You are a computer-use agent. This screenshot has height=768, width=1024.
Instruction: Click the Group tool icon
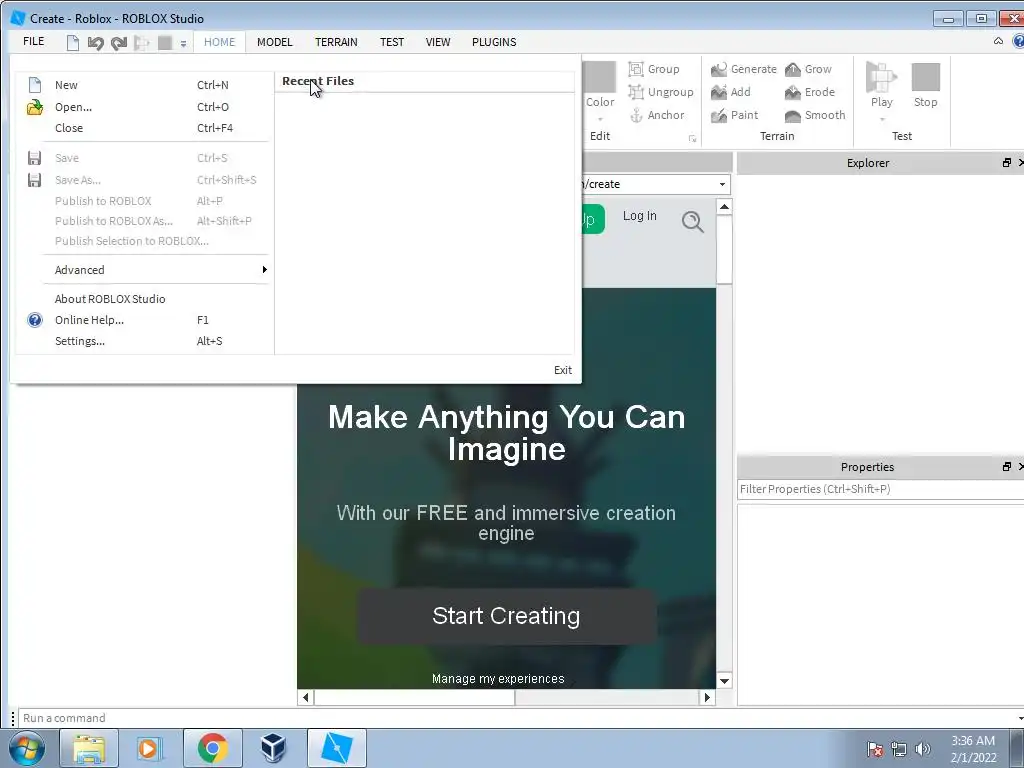(636, 69)
